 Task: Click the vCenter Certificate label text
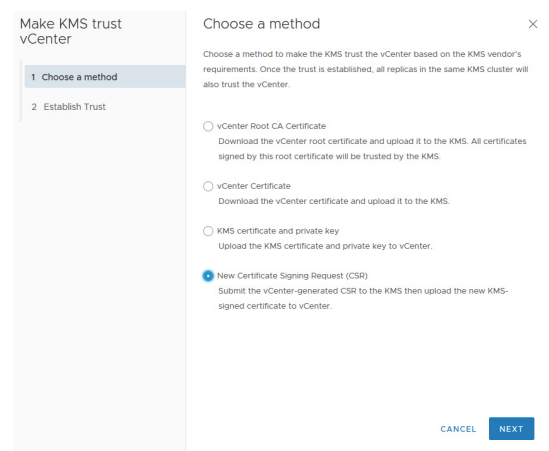pyautogui.click(x=253, y=186)
